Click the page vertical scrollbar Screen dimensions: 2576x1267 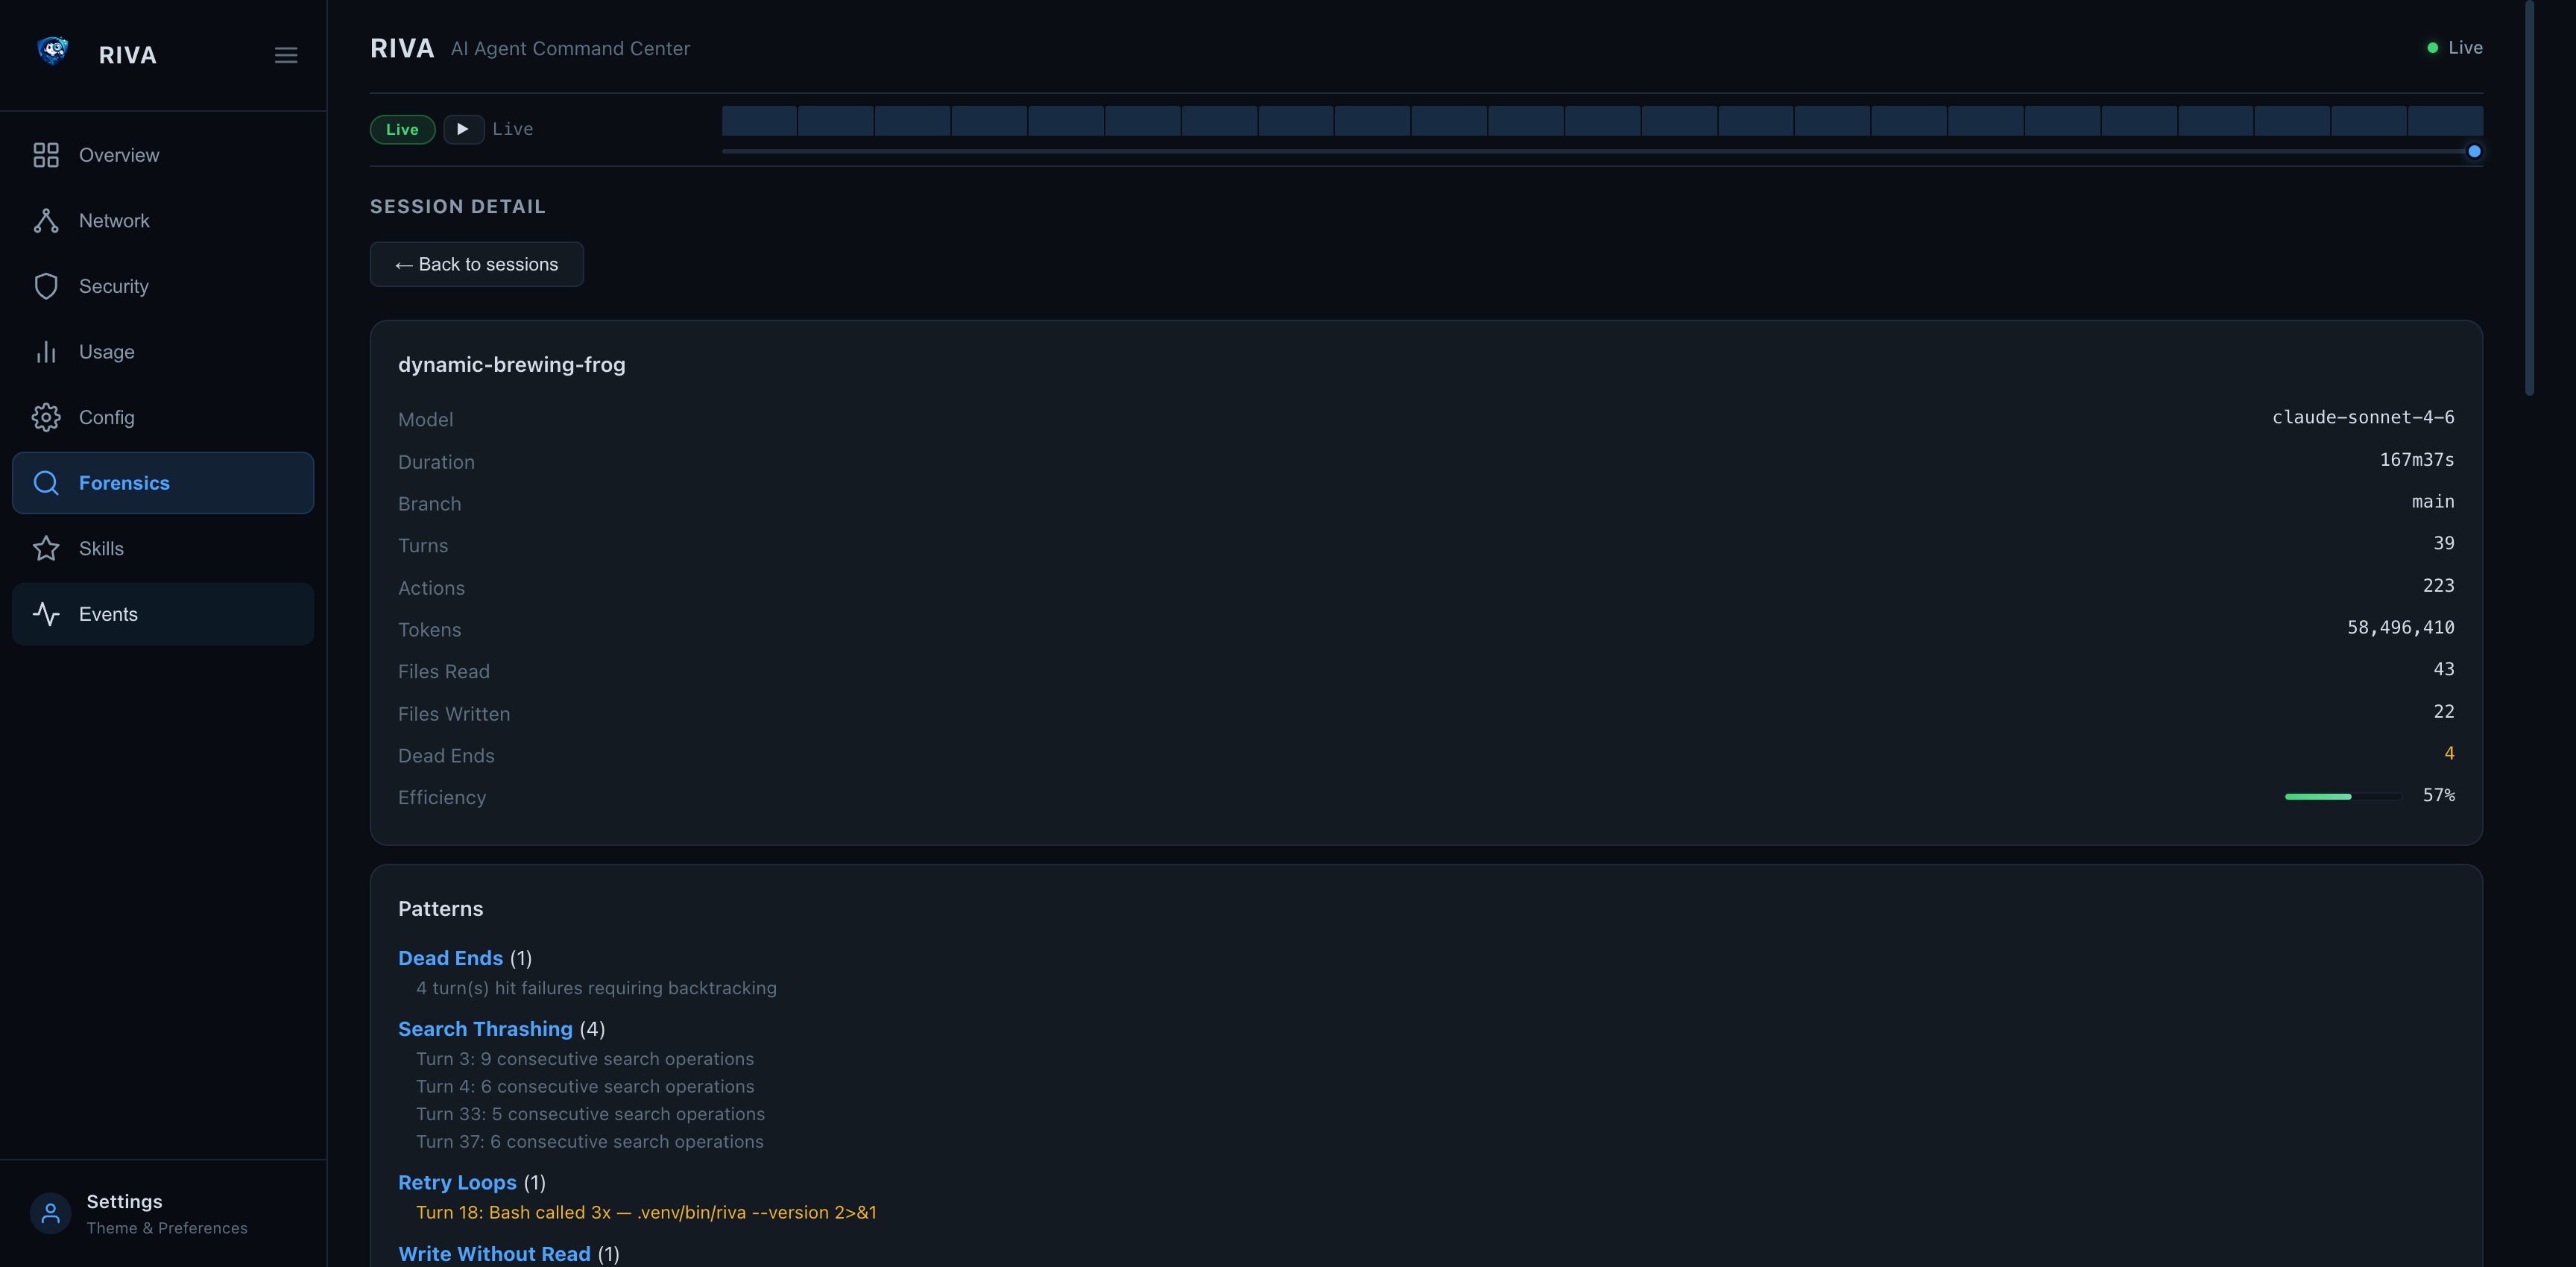click(2529, 200)
